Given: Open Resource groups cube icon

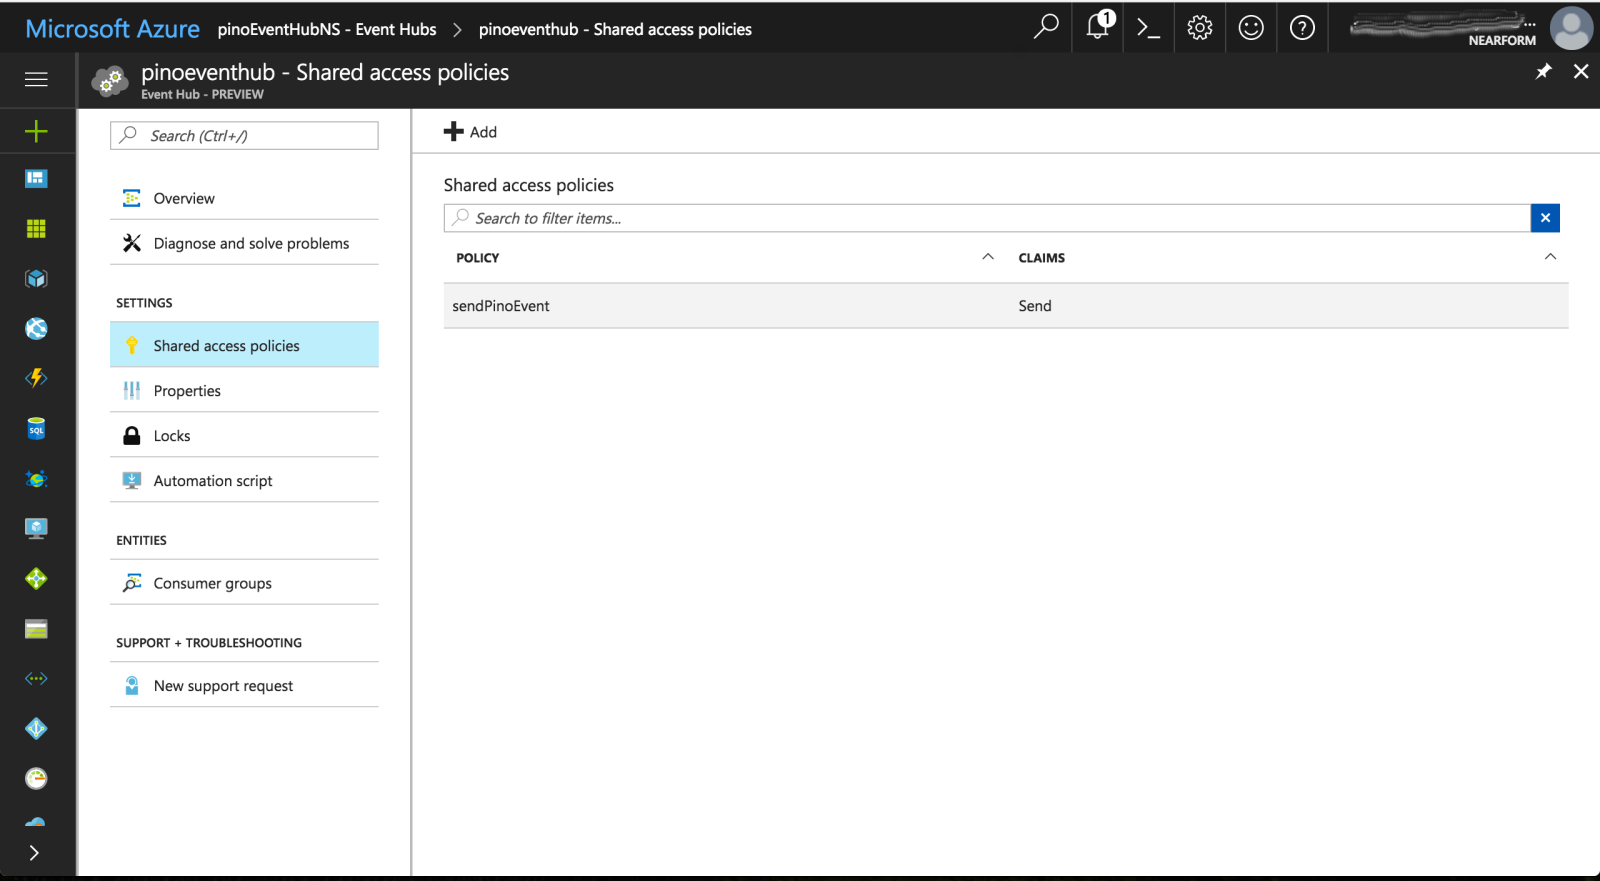Looking at the screenshot, I should [x=36, y=279].
